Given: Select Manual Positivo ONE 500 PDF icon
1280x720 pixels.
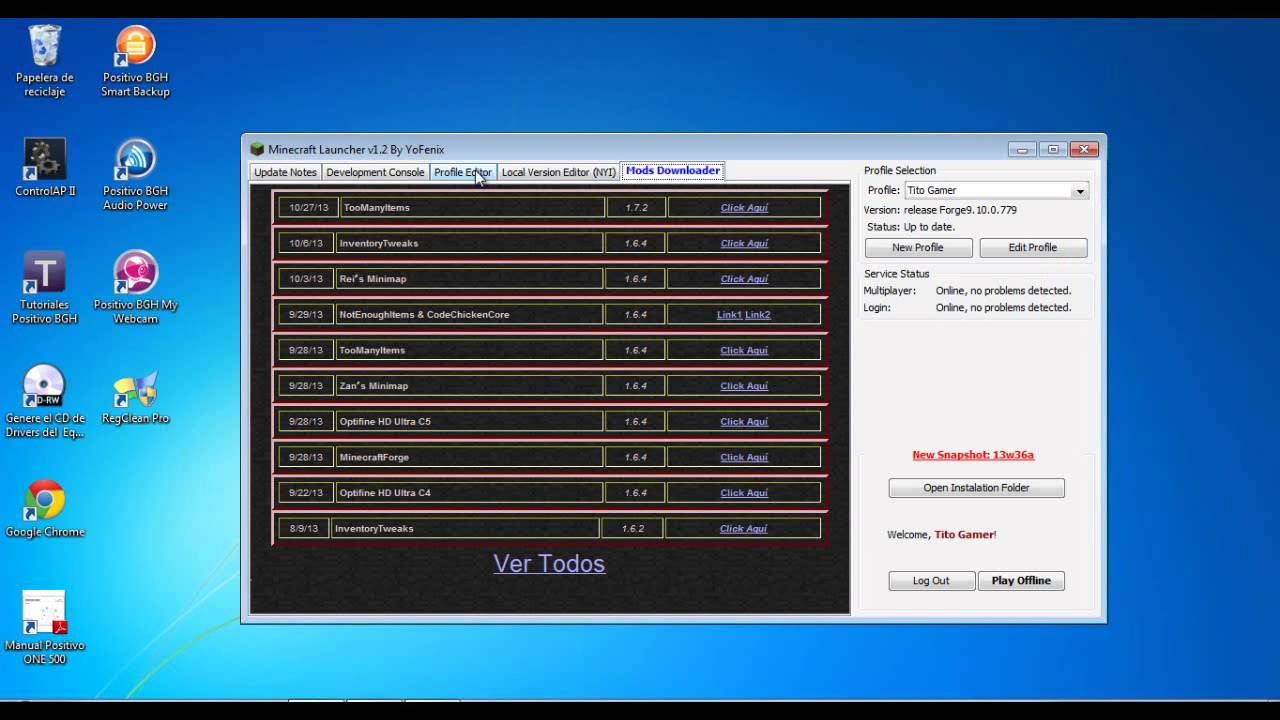Looking at the screenshot, I should pyautogui.click(x=44, y=627).
